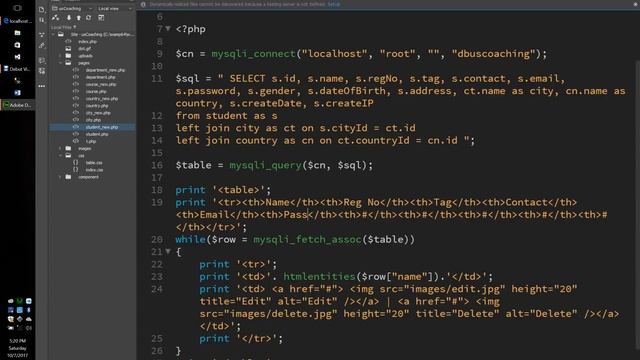This screenshot has height=360, width=640.
Task: Expand the uploads folder arrow
Action: (x=60, y=56)
